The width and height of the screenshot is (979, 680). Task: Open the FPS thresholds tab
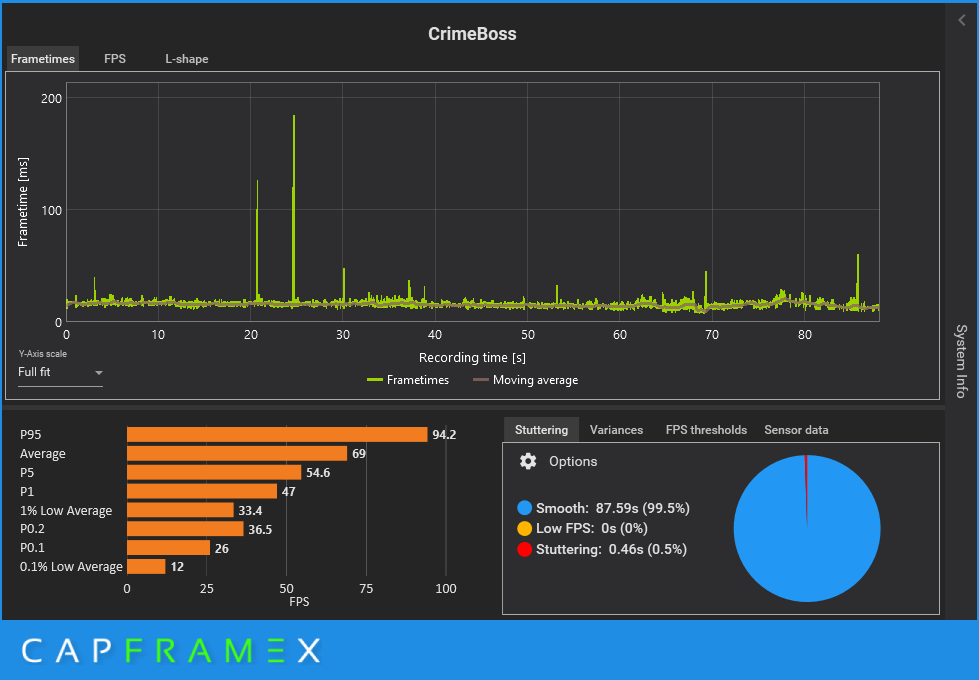pyautogui.click(x=706, y=430)
